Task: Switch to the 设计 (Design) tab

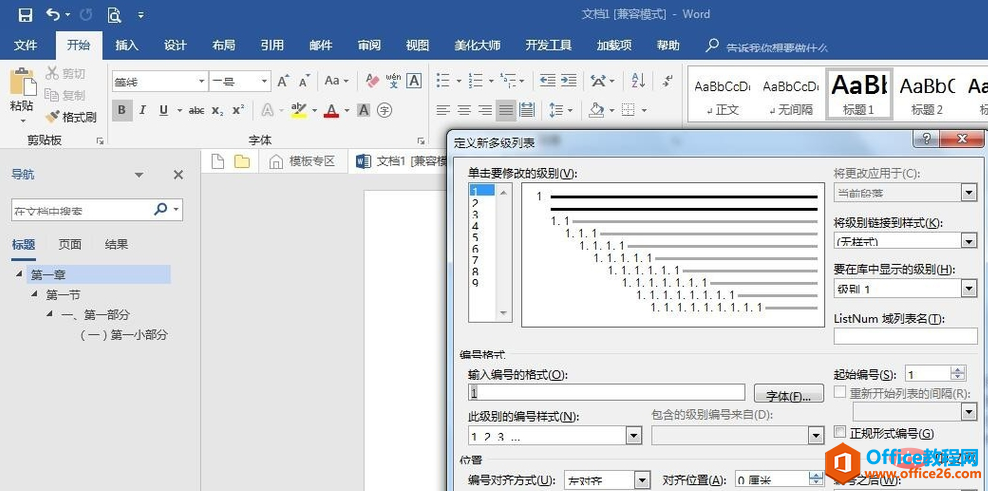Action: click(175, 45)
